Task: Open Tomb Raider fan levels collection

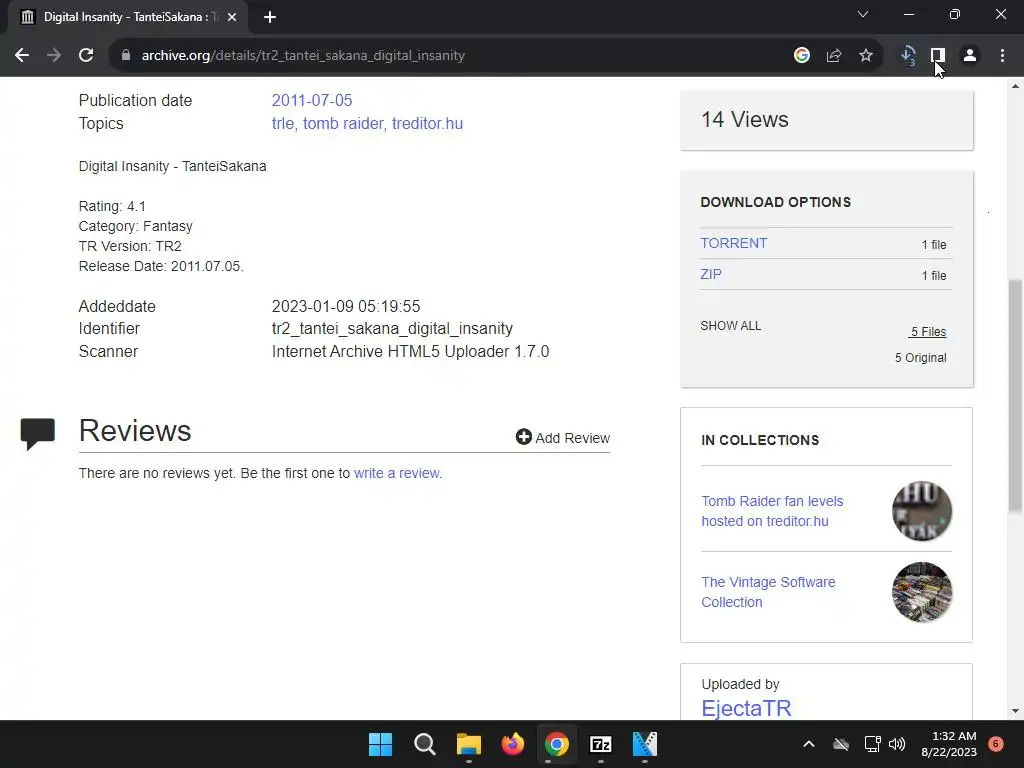Action: click(x=772, y=511)
